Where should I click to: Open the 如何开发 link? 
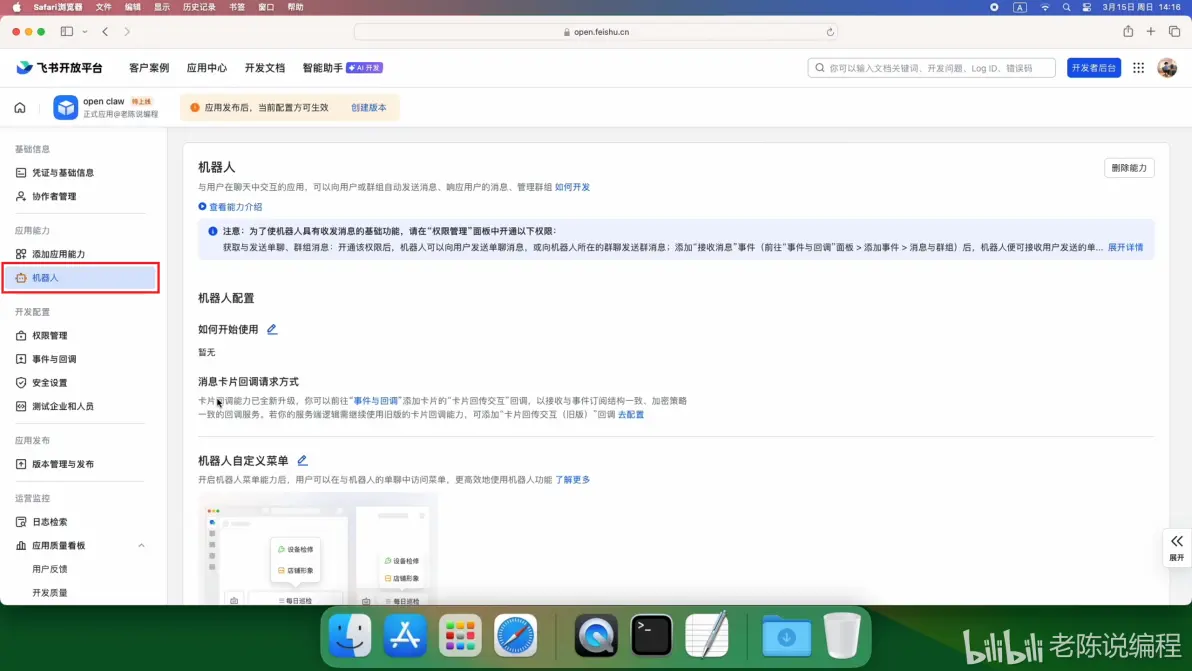click(x=572, y=187)
